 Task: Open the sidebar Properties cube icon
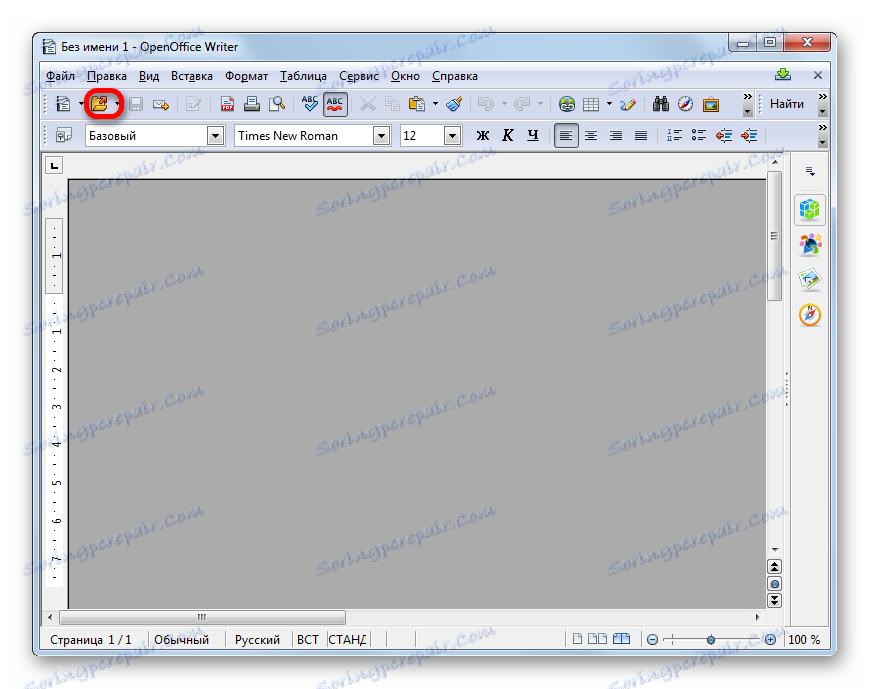(x=810, y=209)
